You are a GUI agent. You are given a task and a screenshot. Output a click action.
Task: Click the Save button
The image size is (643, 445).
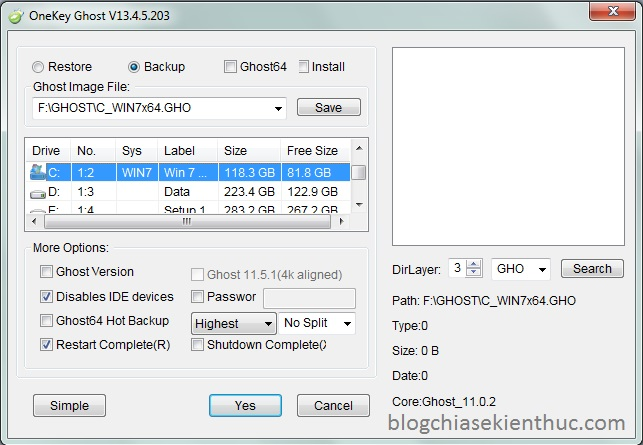coord(328,107)
